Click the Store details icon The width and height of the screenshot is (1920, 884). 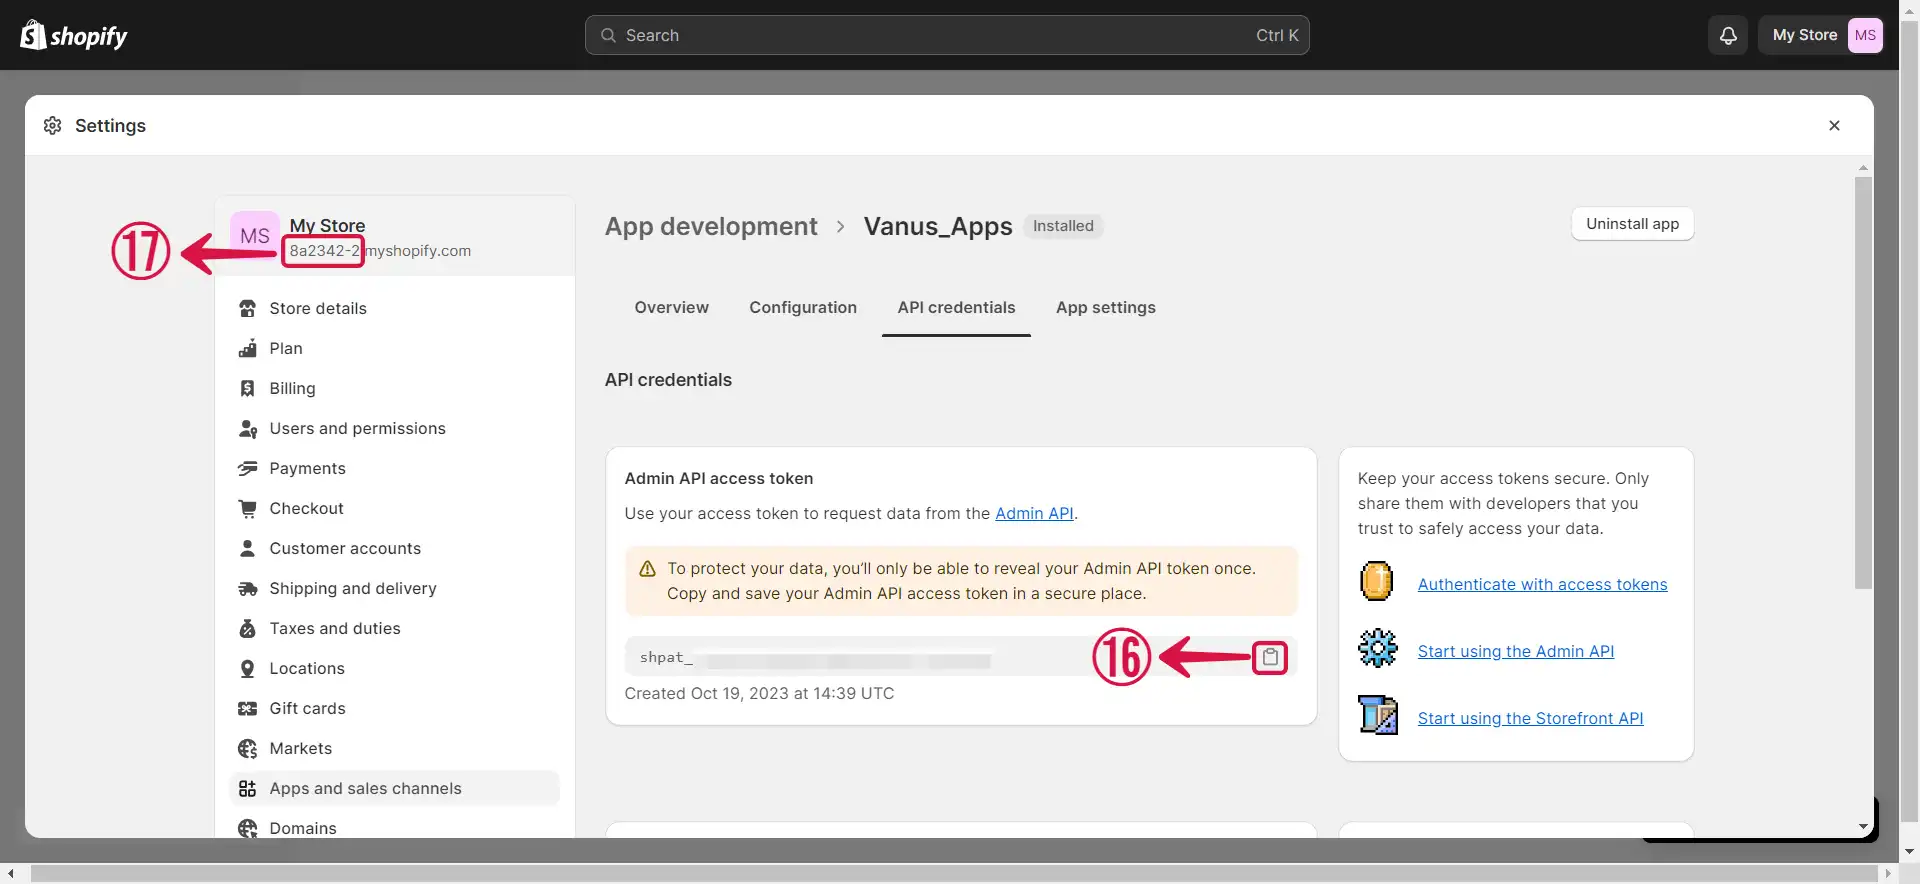coord(248,308)
